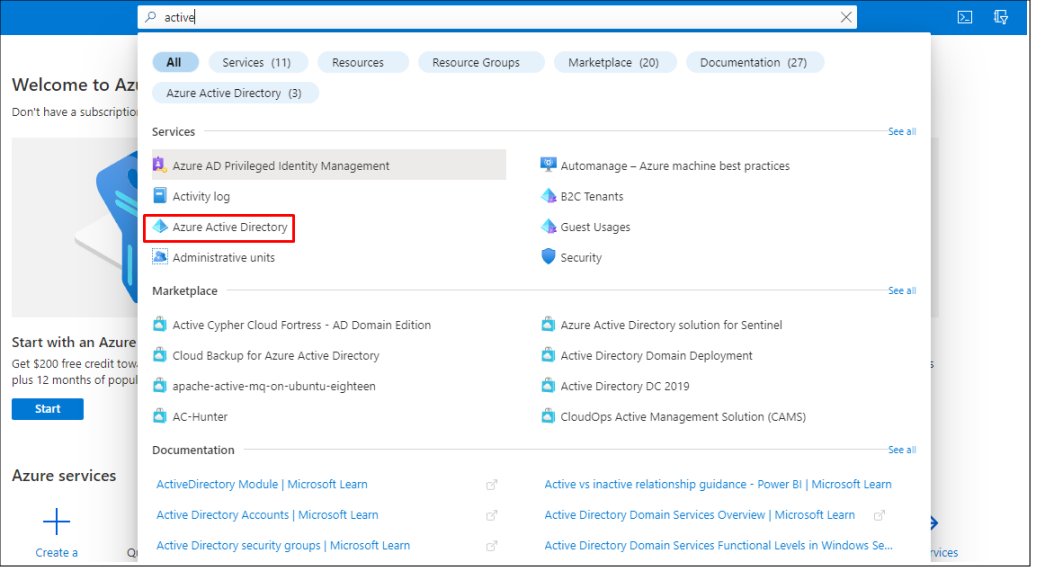Click external link icon beside Active Directory Accounts
Image resolution: width=1040 pixels, height=576 pixels.
click(491, 516)
